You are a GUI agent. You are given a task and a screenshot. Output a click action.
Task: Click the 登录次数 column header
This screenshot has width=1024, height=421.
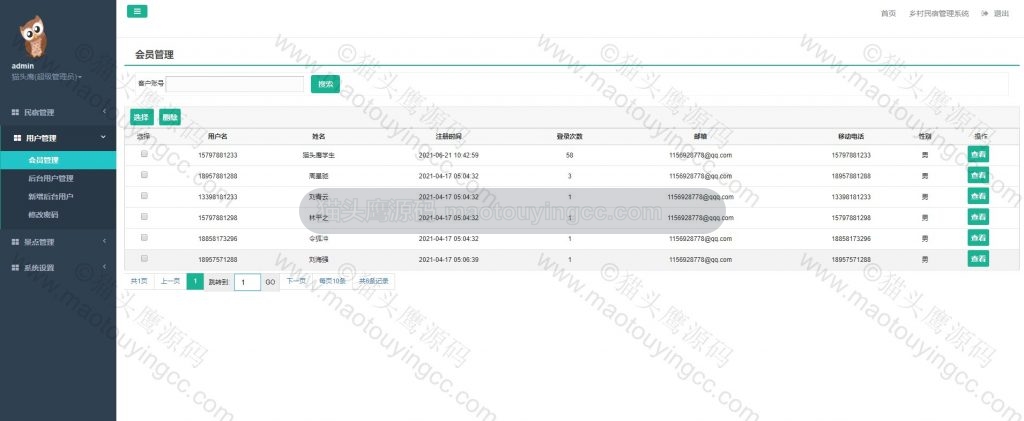pyautogui.click(x=569, y=136)
